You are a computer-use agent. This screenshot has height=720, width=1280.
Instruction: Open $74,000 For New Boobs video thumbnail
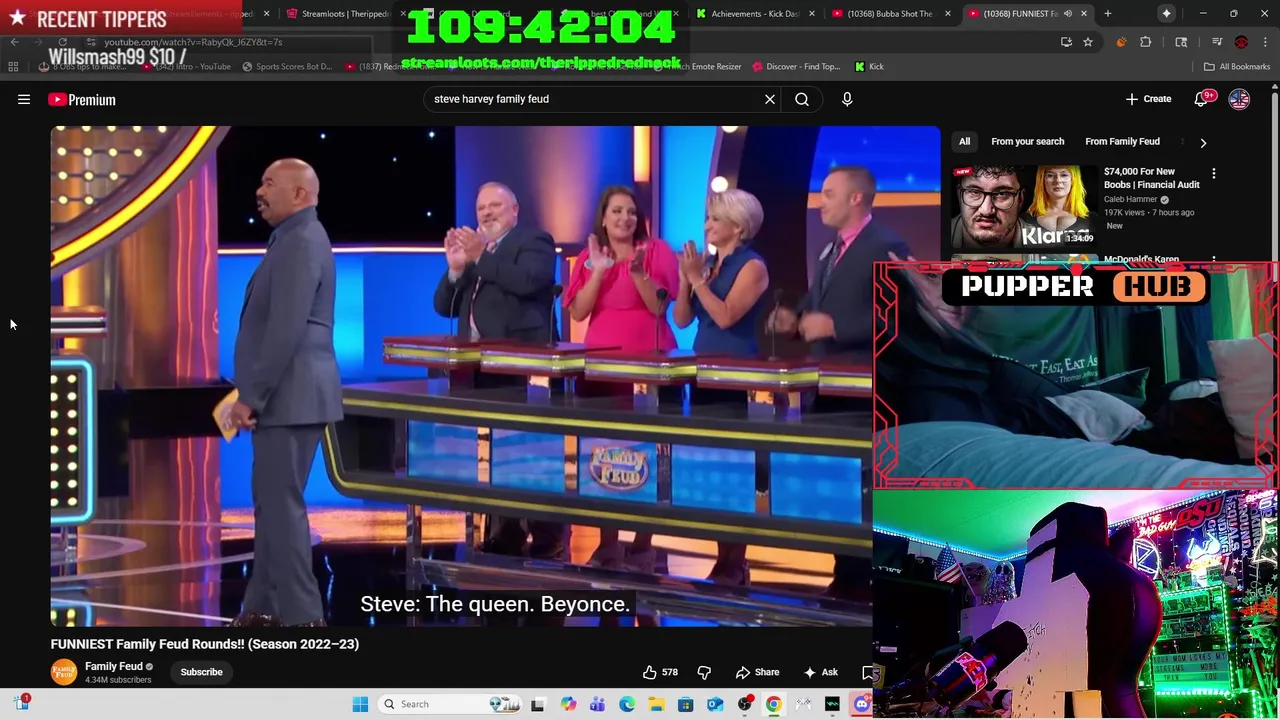(1023, 205)
